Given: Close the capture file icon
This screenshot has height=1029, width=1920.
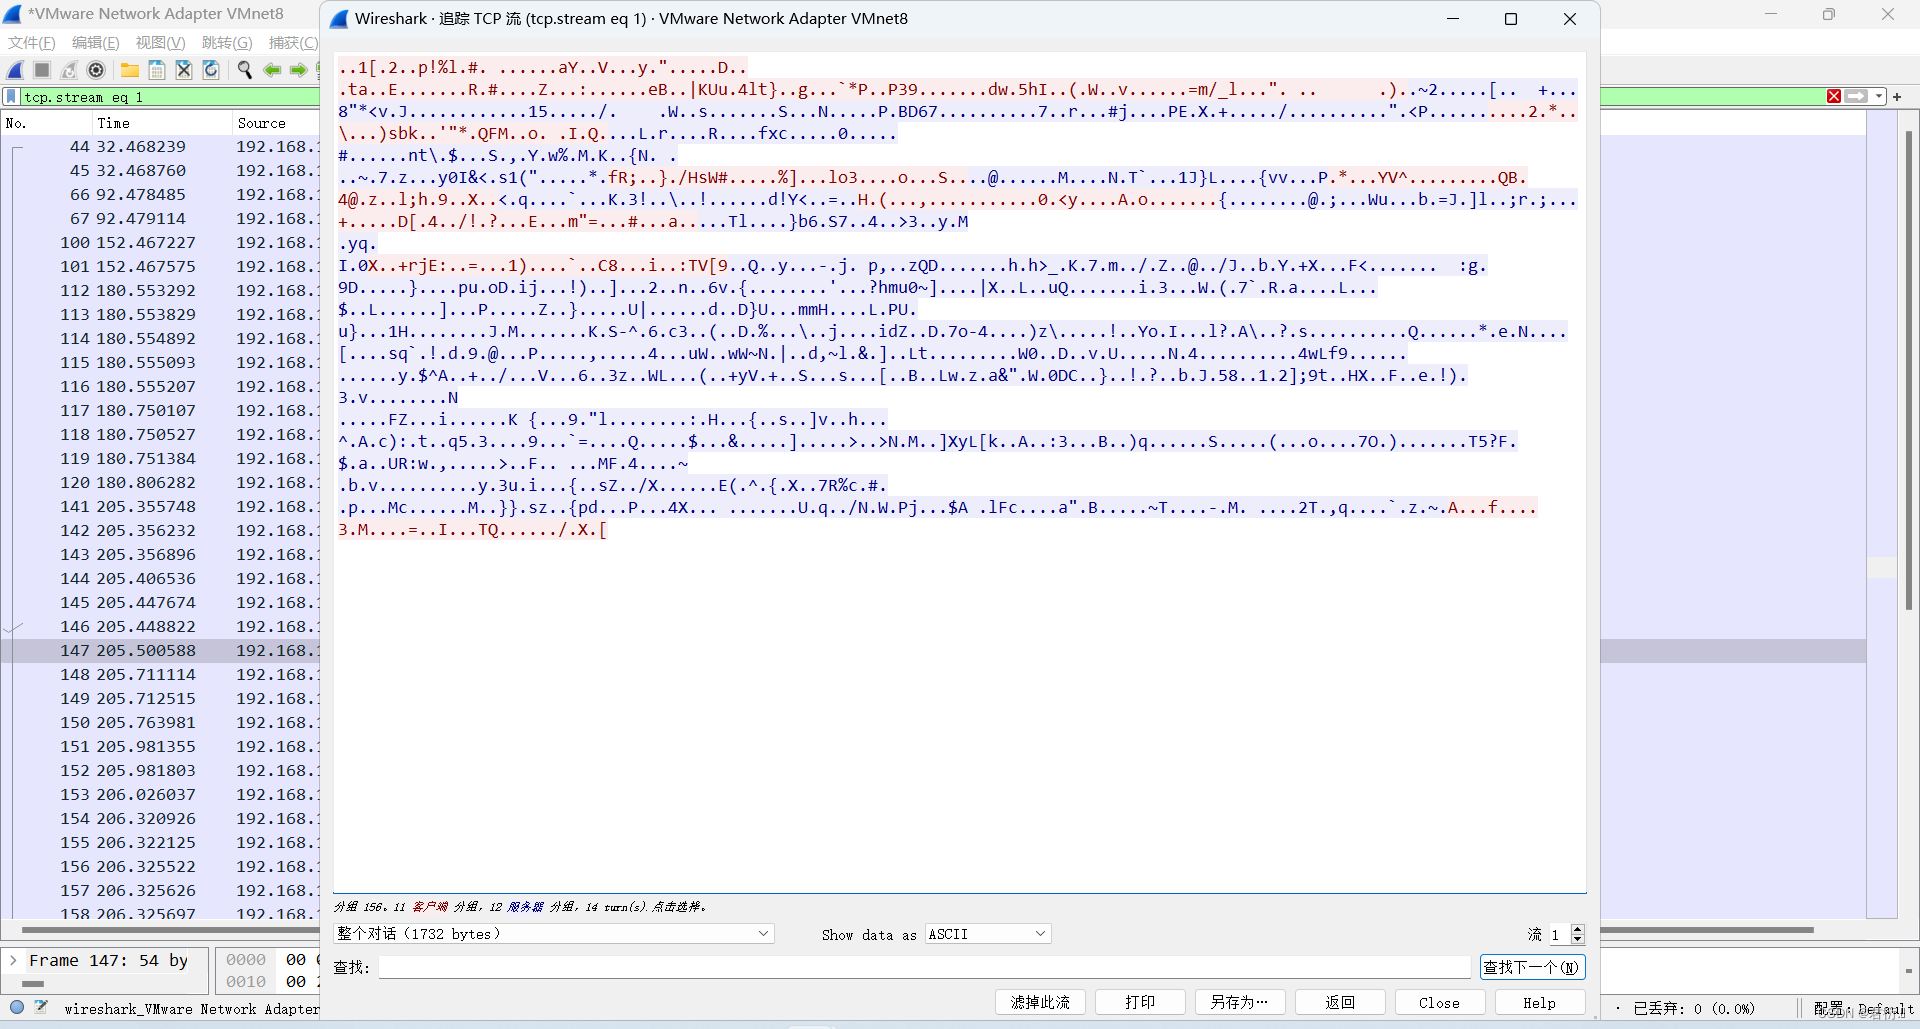Looking at the screenshot, I should coord(183,70).
